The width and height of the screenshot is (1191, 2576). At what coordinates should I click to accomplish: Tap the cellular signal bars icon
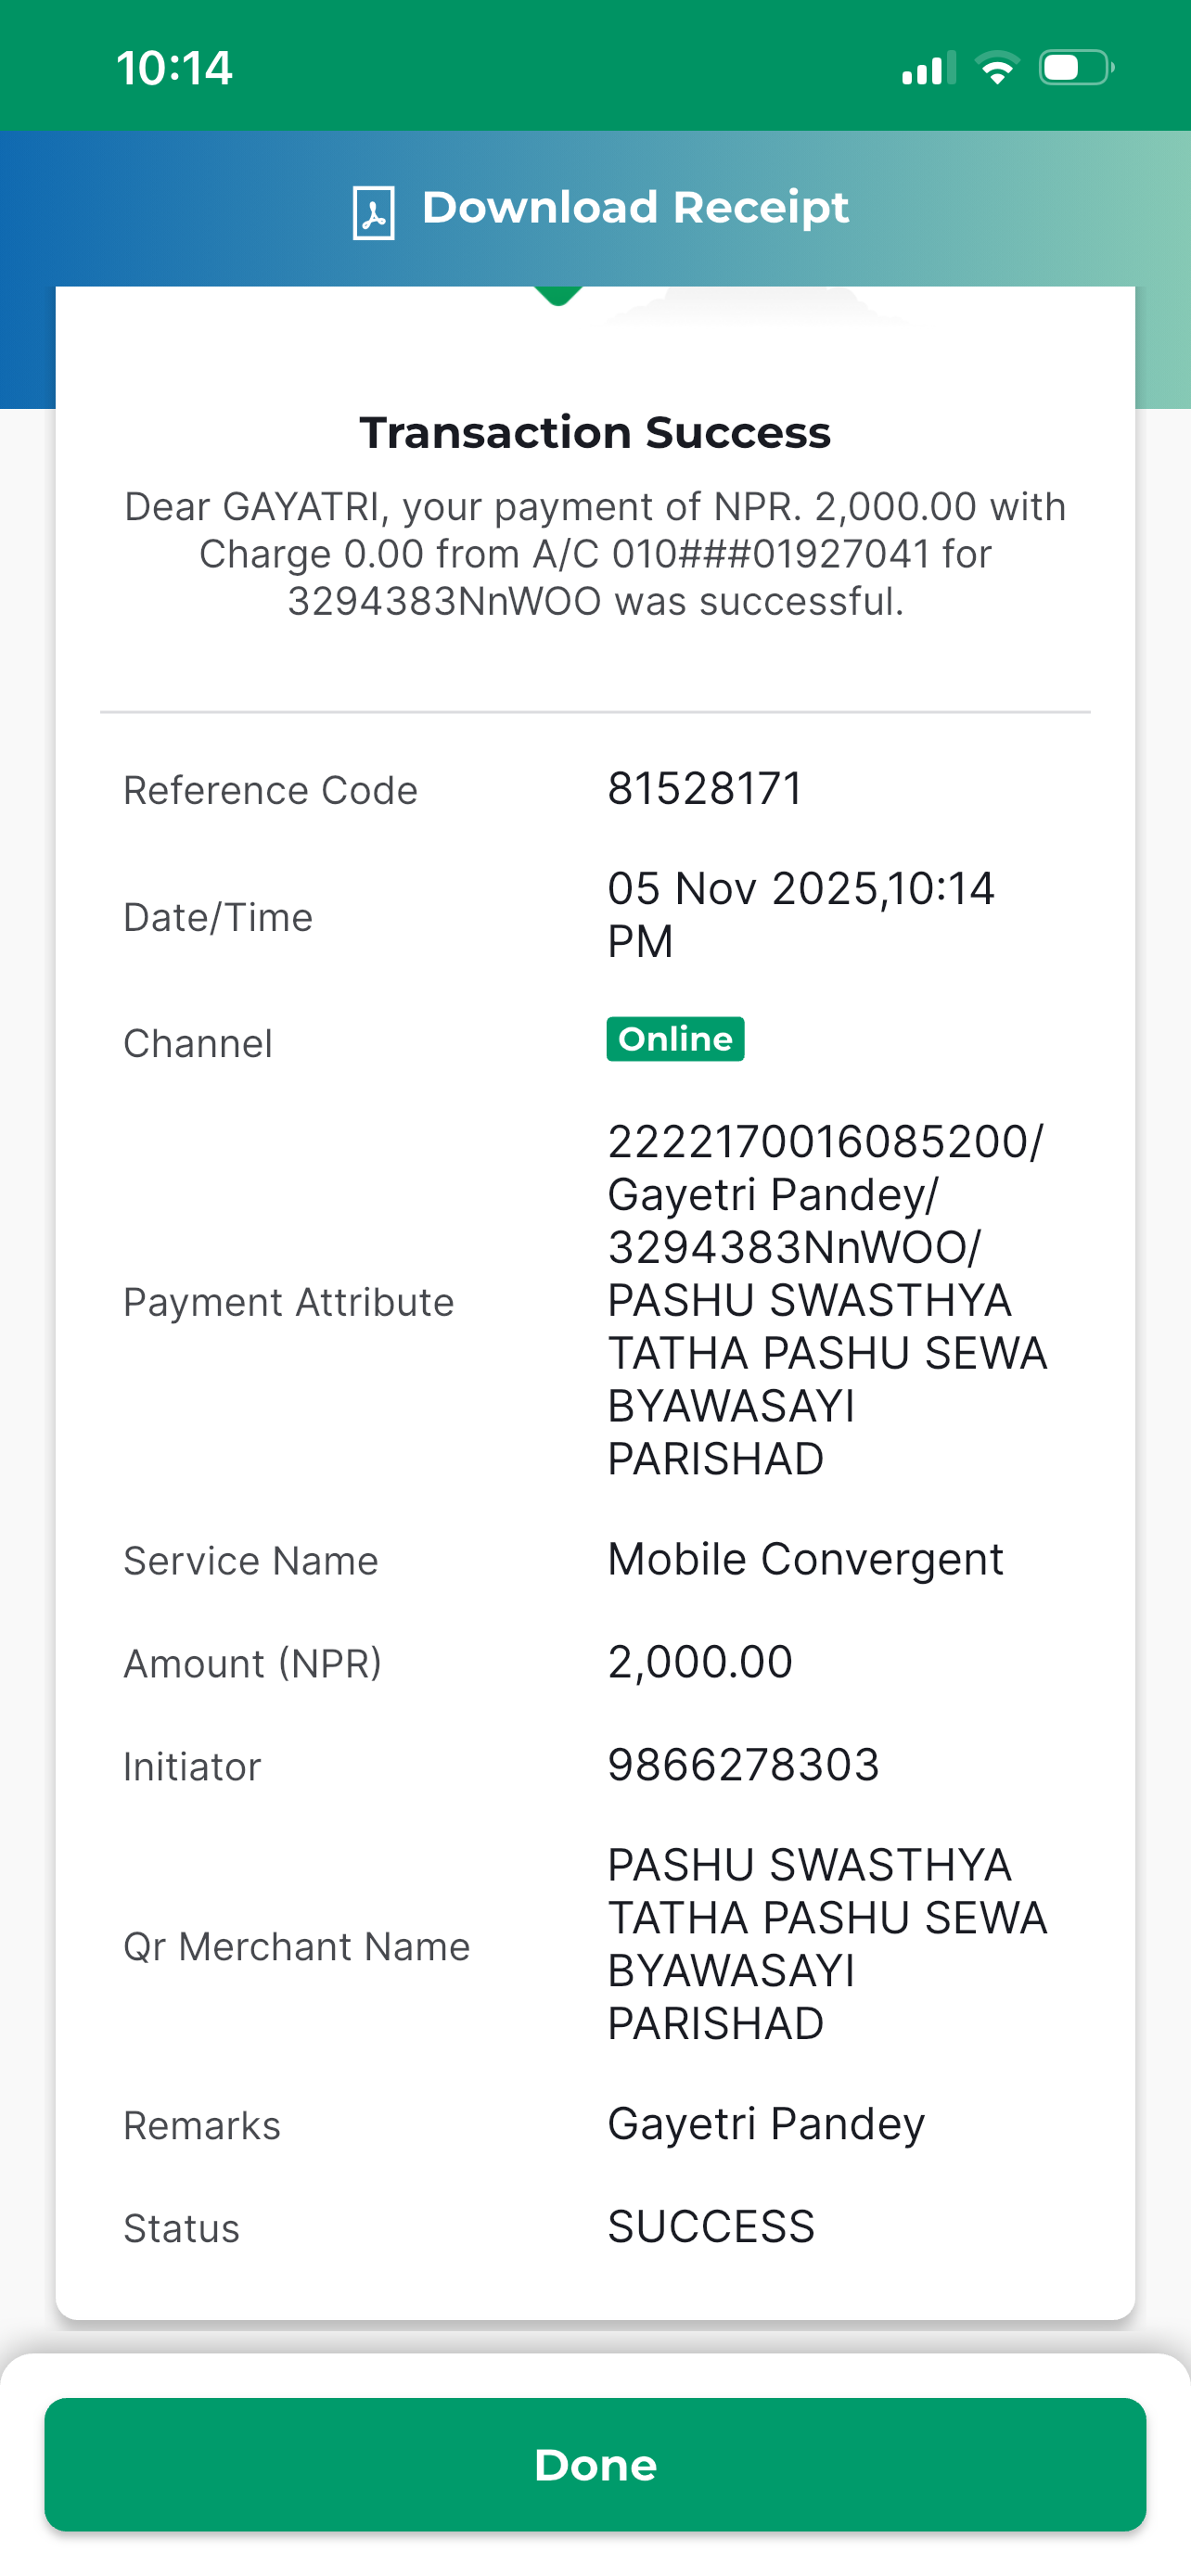tap(929, 68)
